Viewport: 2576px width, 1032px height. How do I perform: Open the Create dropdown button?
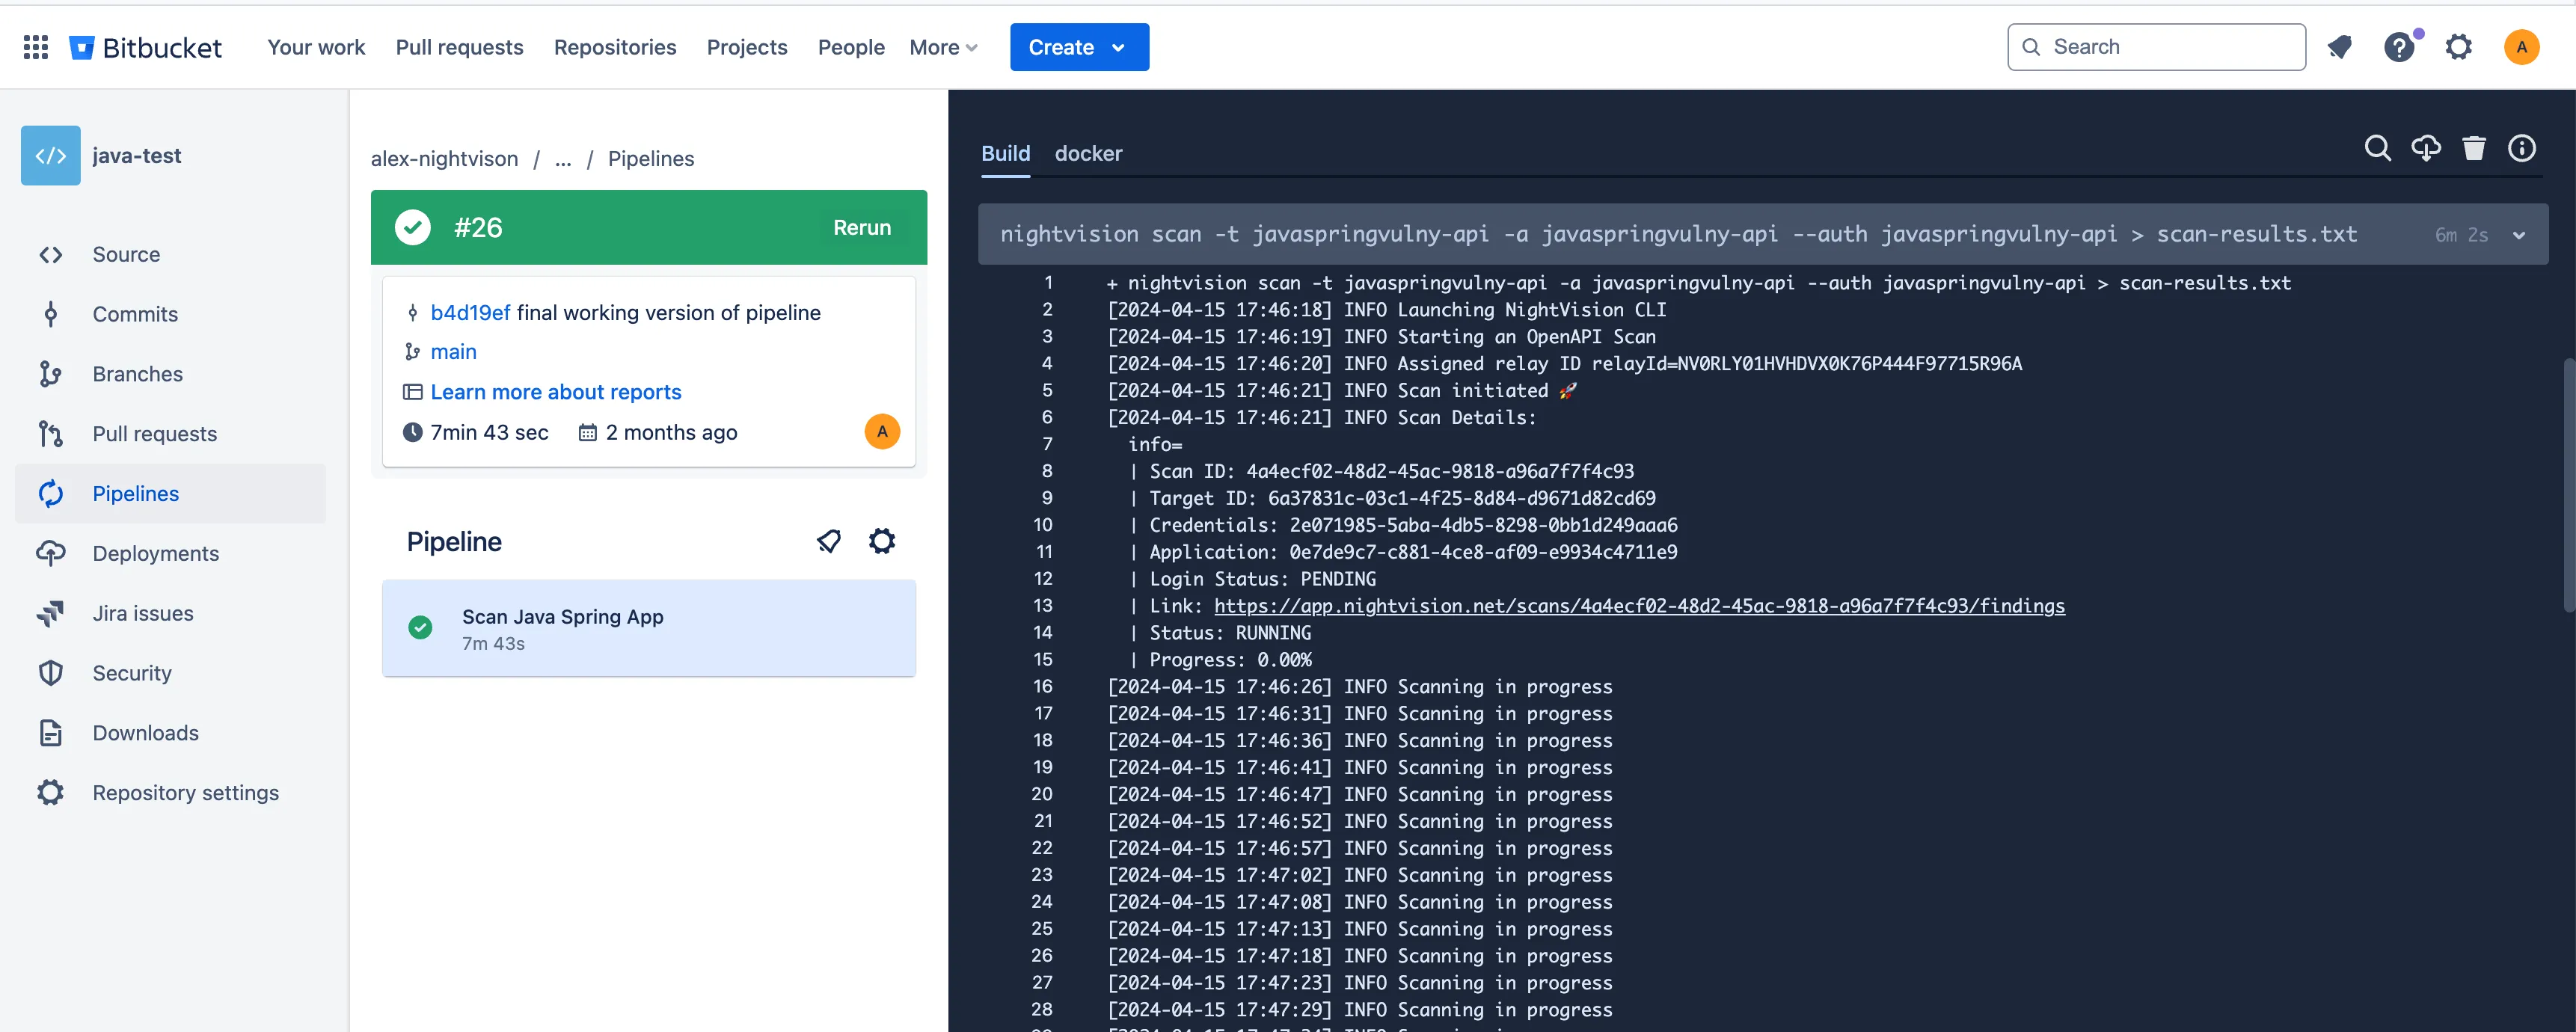(x=1079, y=47)
